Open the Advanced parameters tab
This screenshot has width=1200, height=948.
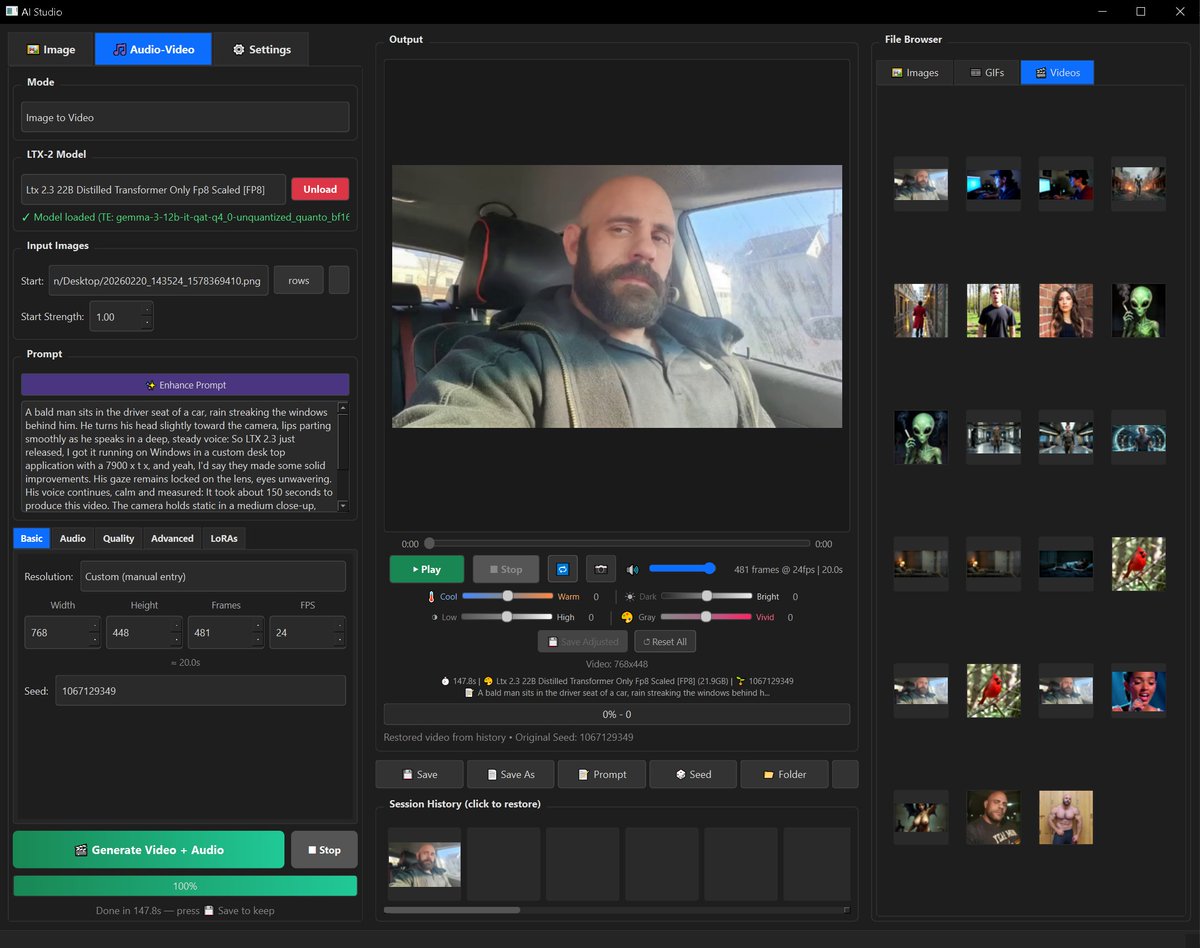172,538
